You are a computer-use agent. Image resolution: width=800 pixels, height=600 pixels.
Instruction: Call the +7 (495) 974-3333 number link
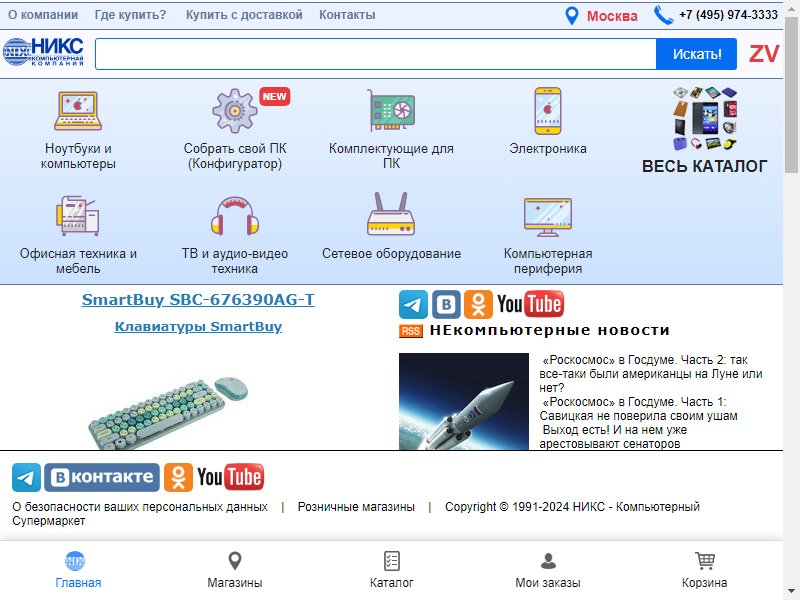coord(729,15)
